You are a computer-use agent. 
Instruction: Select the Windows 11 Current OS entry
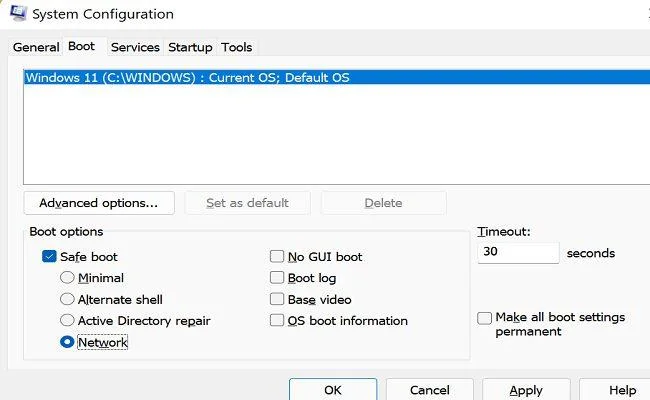[x=337, y=78]
